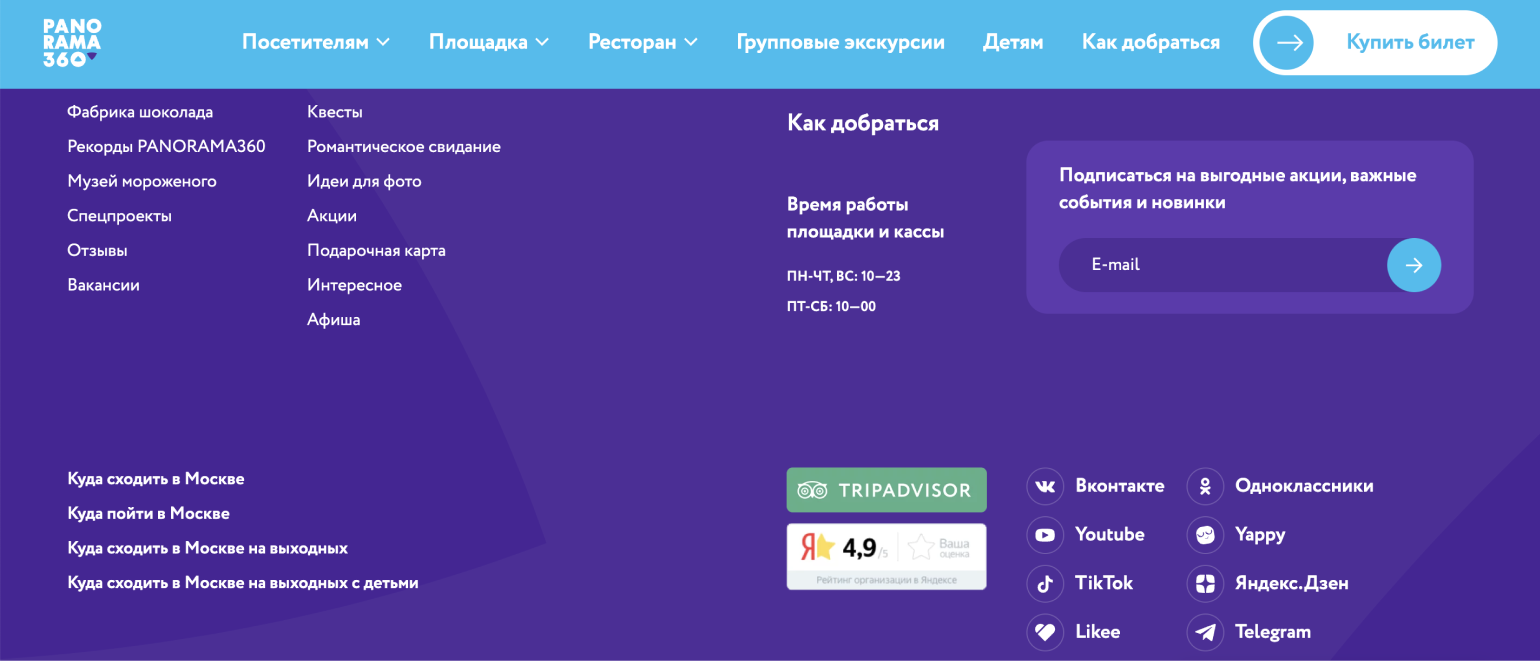Click the Ваша оценка star
The width and height of the screenshot is (1540, 661).
coord(921,547)
